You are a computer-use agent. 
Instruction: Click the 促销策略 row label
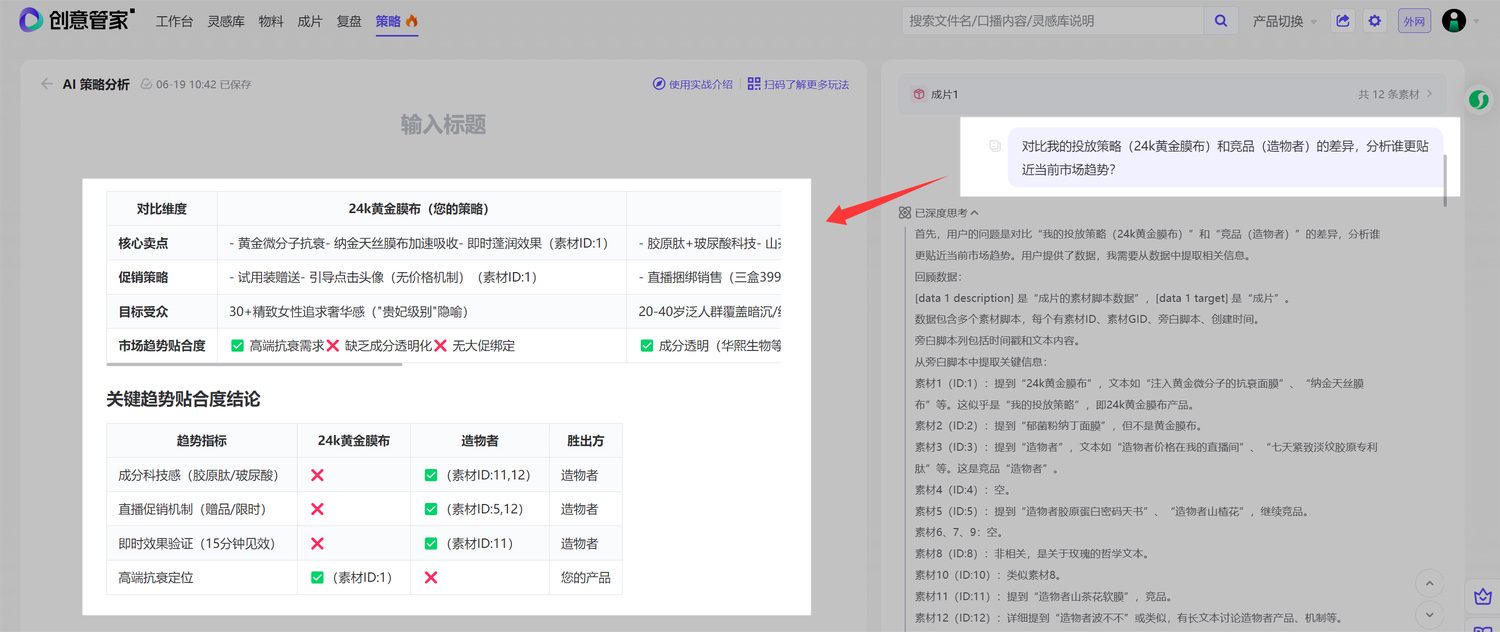pos(143,277)
